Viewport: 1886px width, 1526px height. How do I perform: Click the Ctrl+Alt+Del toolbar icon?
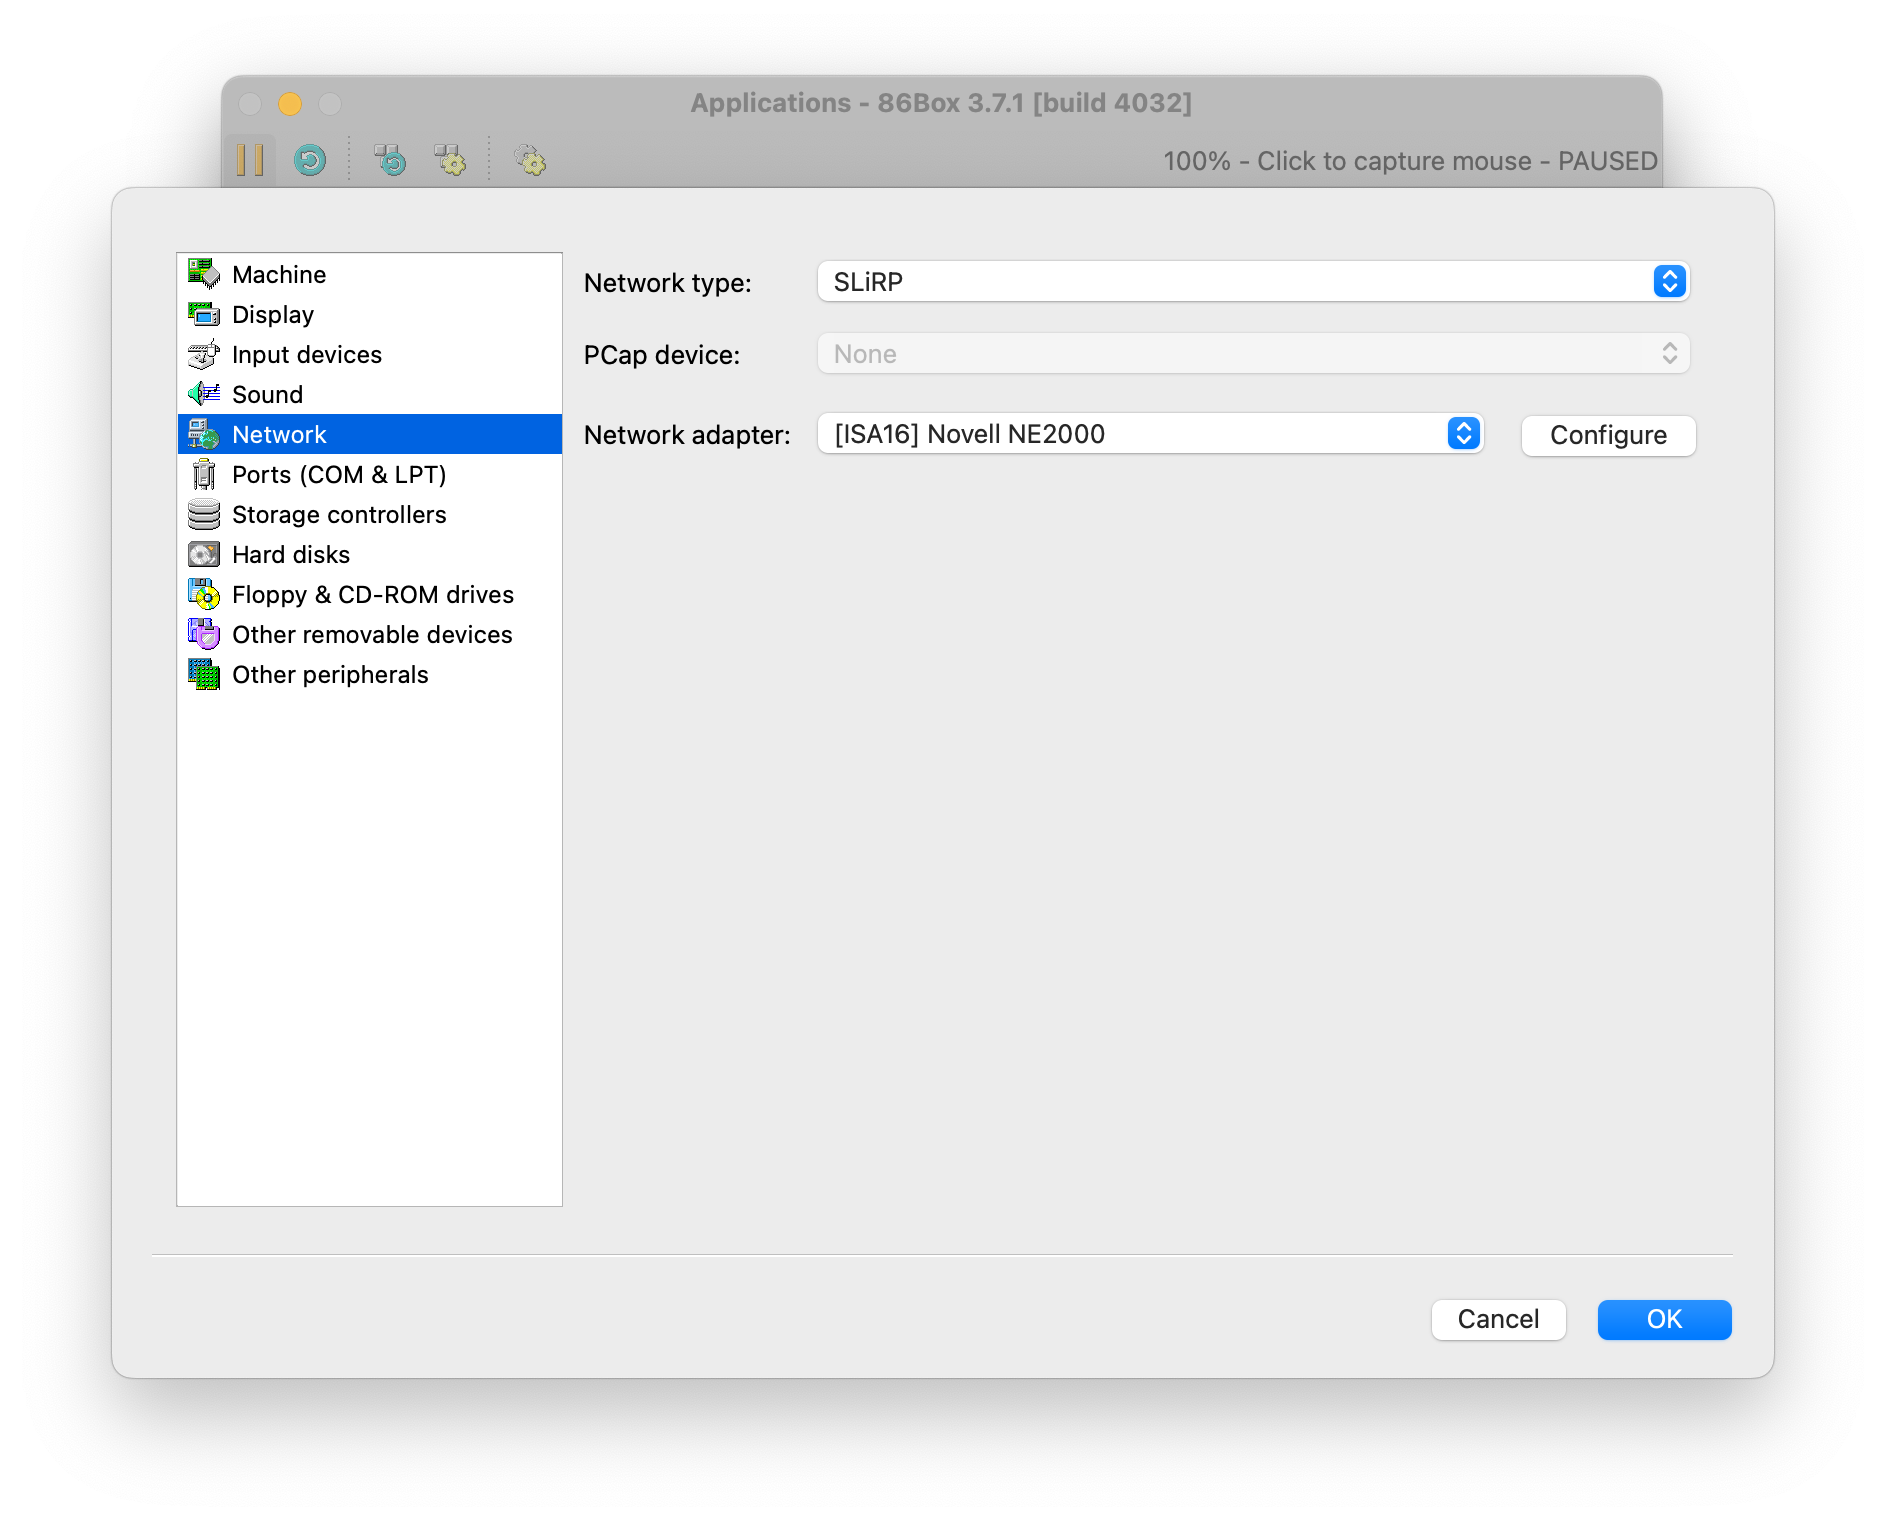point(390,160)
